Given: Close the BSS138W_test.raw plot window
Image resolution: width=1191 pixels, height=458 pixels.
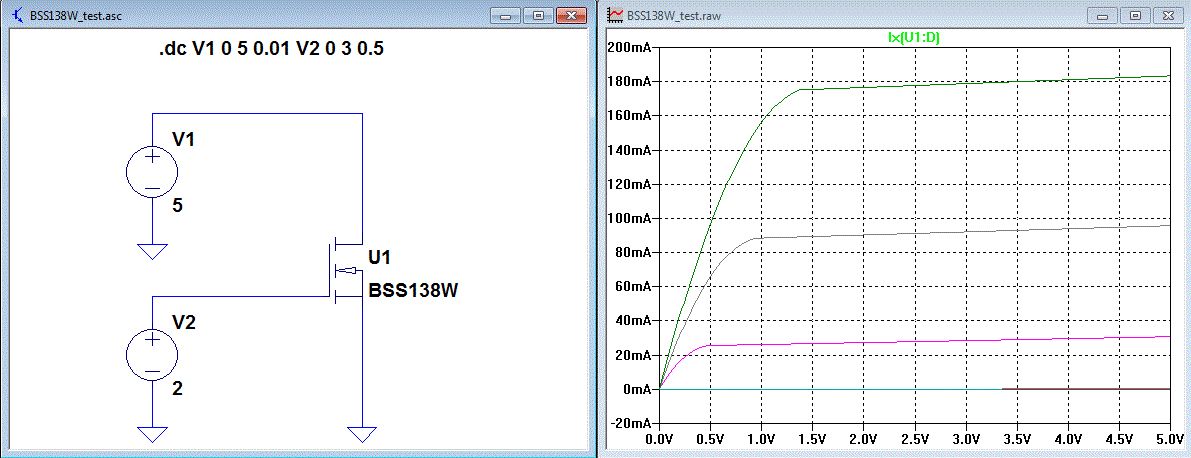Looking at the screenshot, I should pyautogui.click(x=1167, y=14).
